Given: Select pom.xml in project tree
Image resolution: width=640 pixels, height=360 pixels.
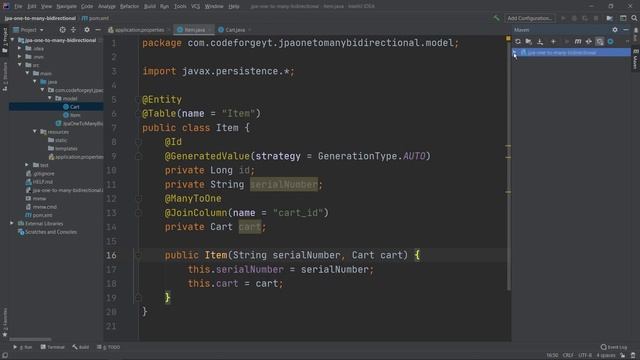Looking at the screenshot, I should pyautogui.click(x=39, y=215).
